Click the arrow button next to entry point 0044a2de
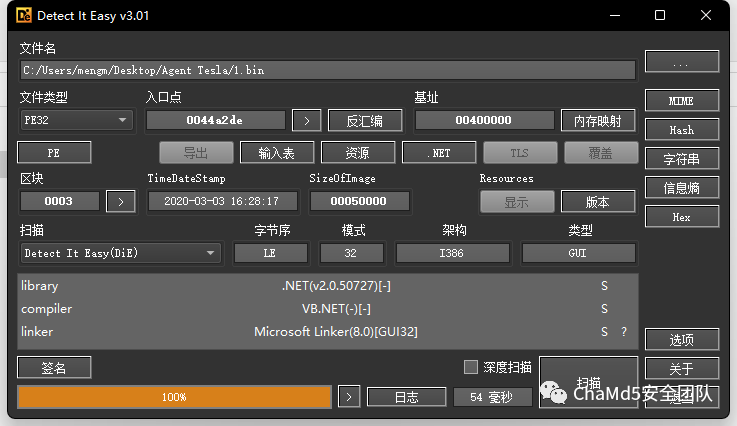This screenshot has width=737, height=426. (x=306, y=120)
